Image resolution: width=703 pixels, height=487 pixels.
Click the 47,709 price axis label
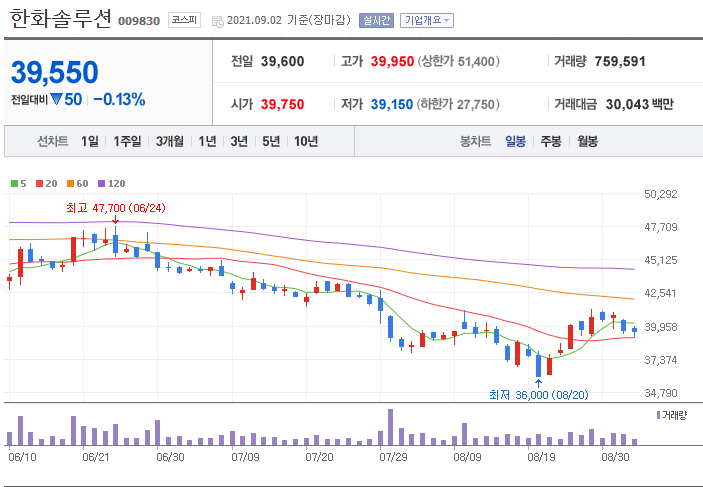[x=661, y=227]
